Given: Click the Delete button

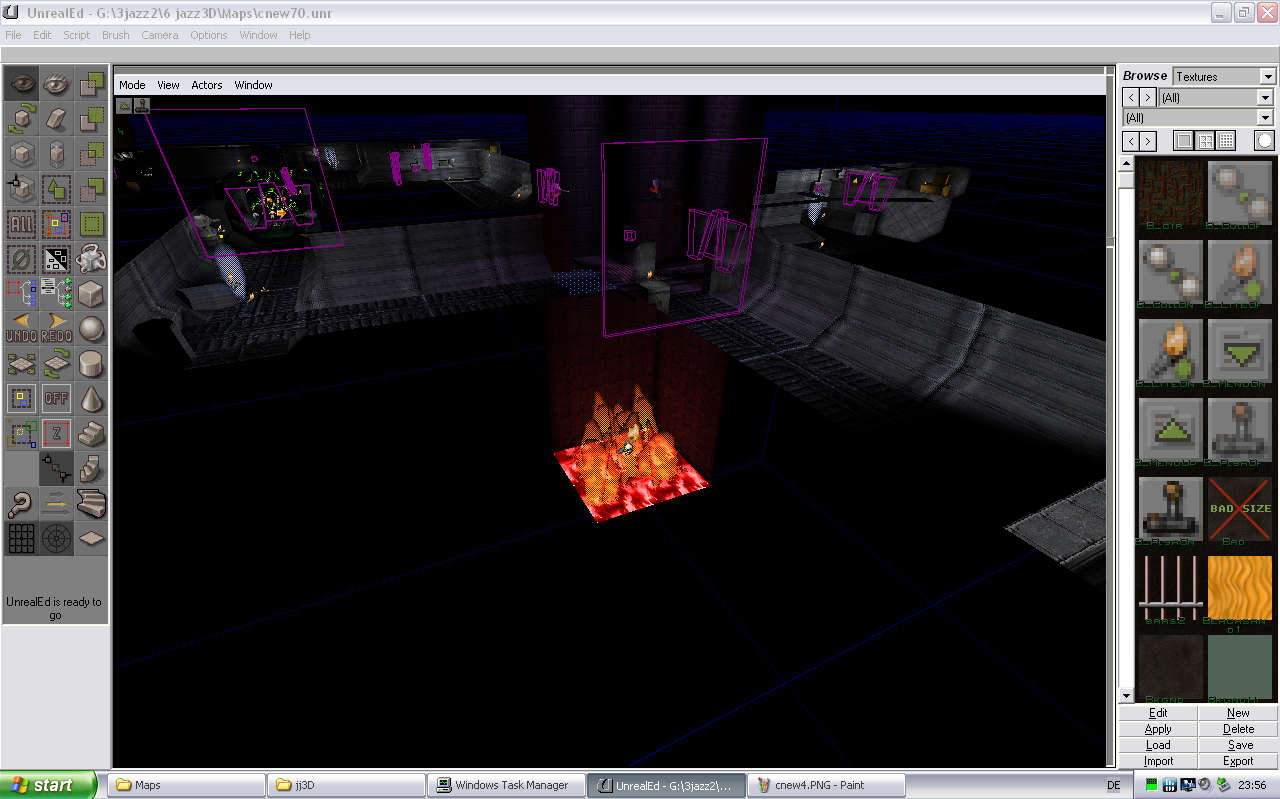Looking at the screenshot, I should click(x=1238, y=729).
